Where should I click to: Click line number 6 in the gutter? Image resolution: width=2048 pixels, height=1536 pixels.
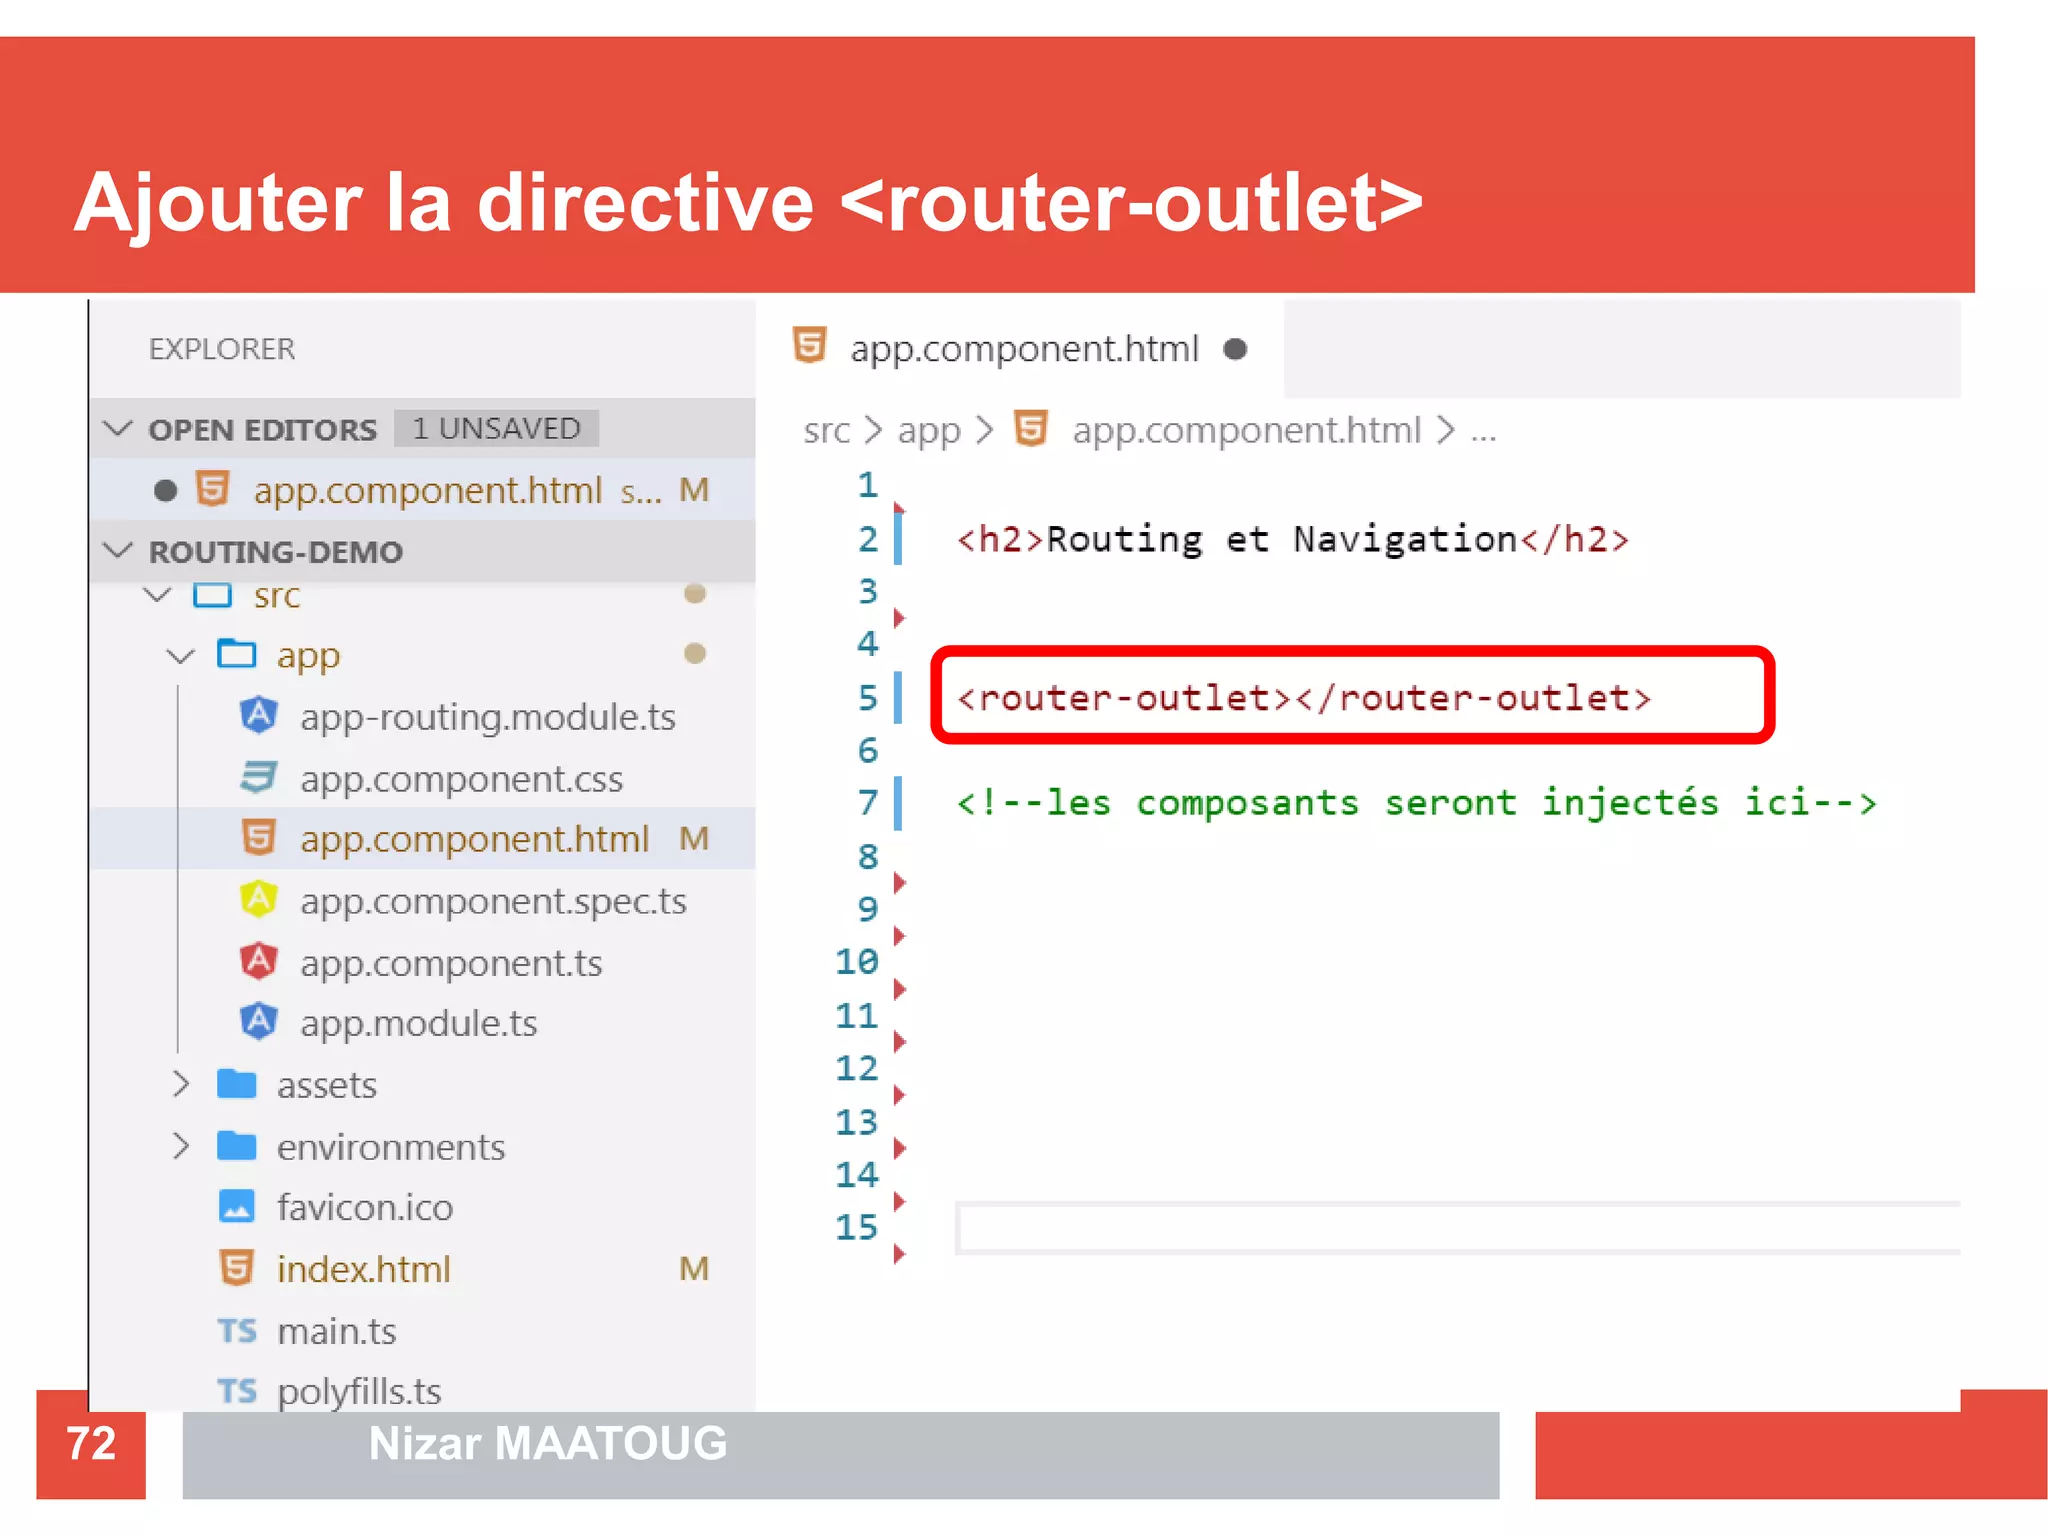(867, 749)
